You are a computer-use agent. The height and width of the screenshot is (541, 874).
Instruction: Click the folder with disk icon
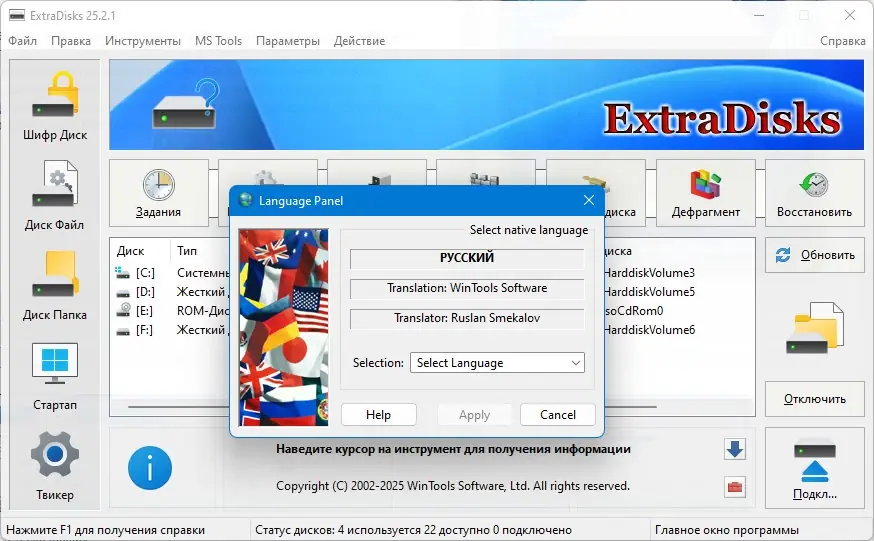[814, 328]
